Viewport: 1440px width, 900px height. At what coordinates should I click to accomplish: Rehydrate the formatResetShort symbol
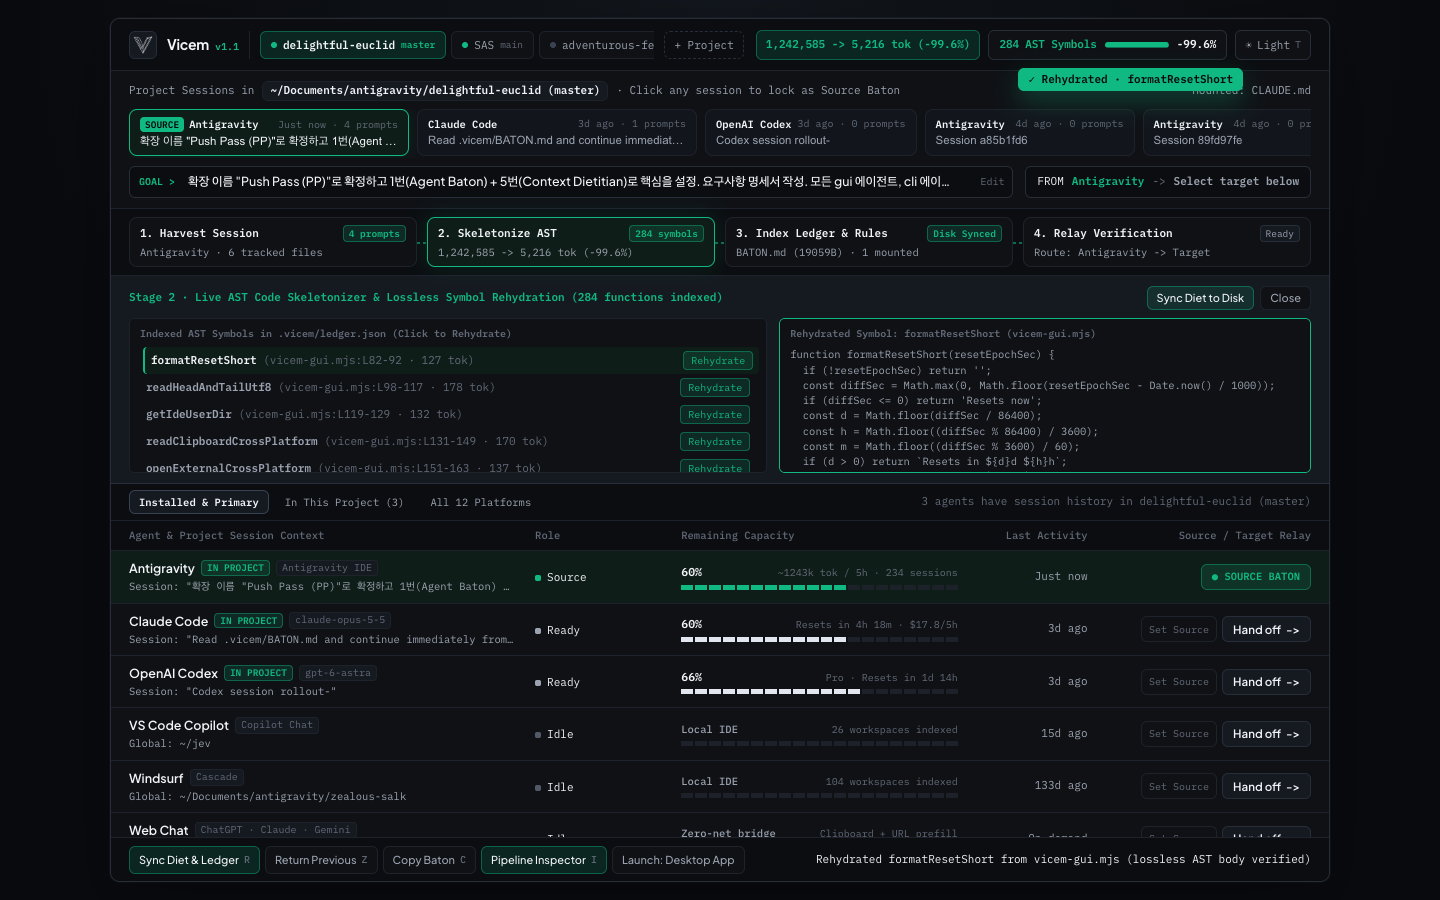click(718, 361)
